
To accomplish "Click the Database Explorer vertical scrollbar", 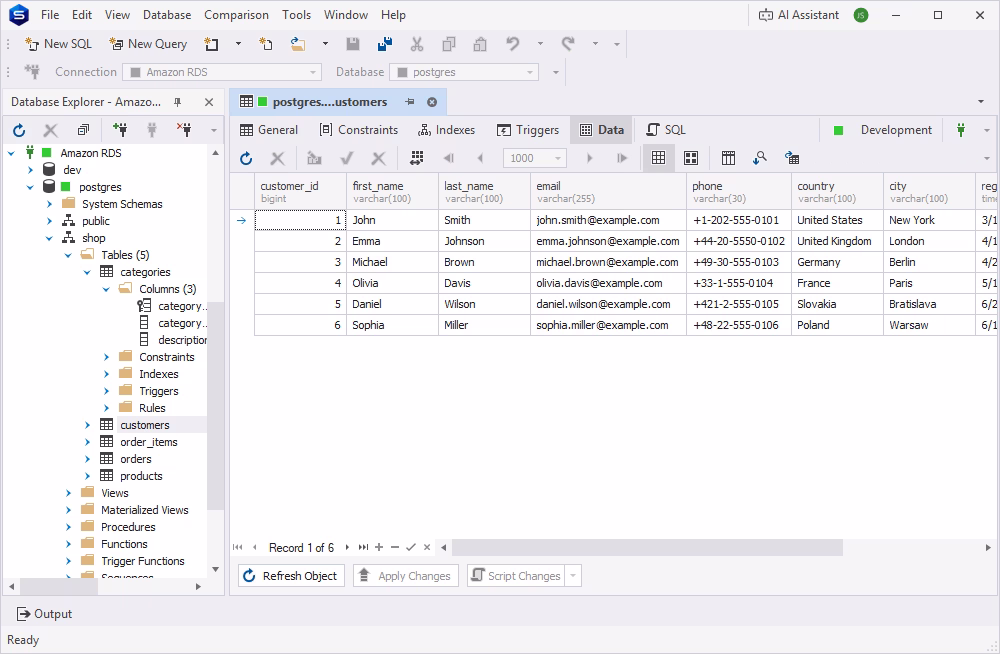I will click(x=216, y=406).
